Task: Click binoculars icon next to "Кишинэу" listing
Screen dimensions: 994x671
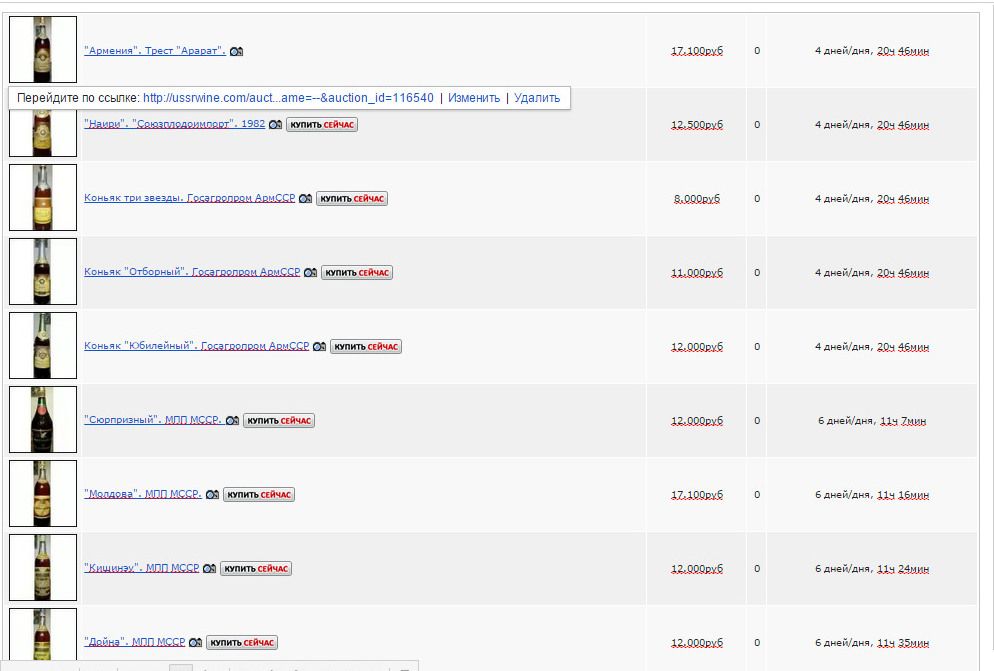Action: (209, 569)
